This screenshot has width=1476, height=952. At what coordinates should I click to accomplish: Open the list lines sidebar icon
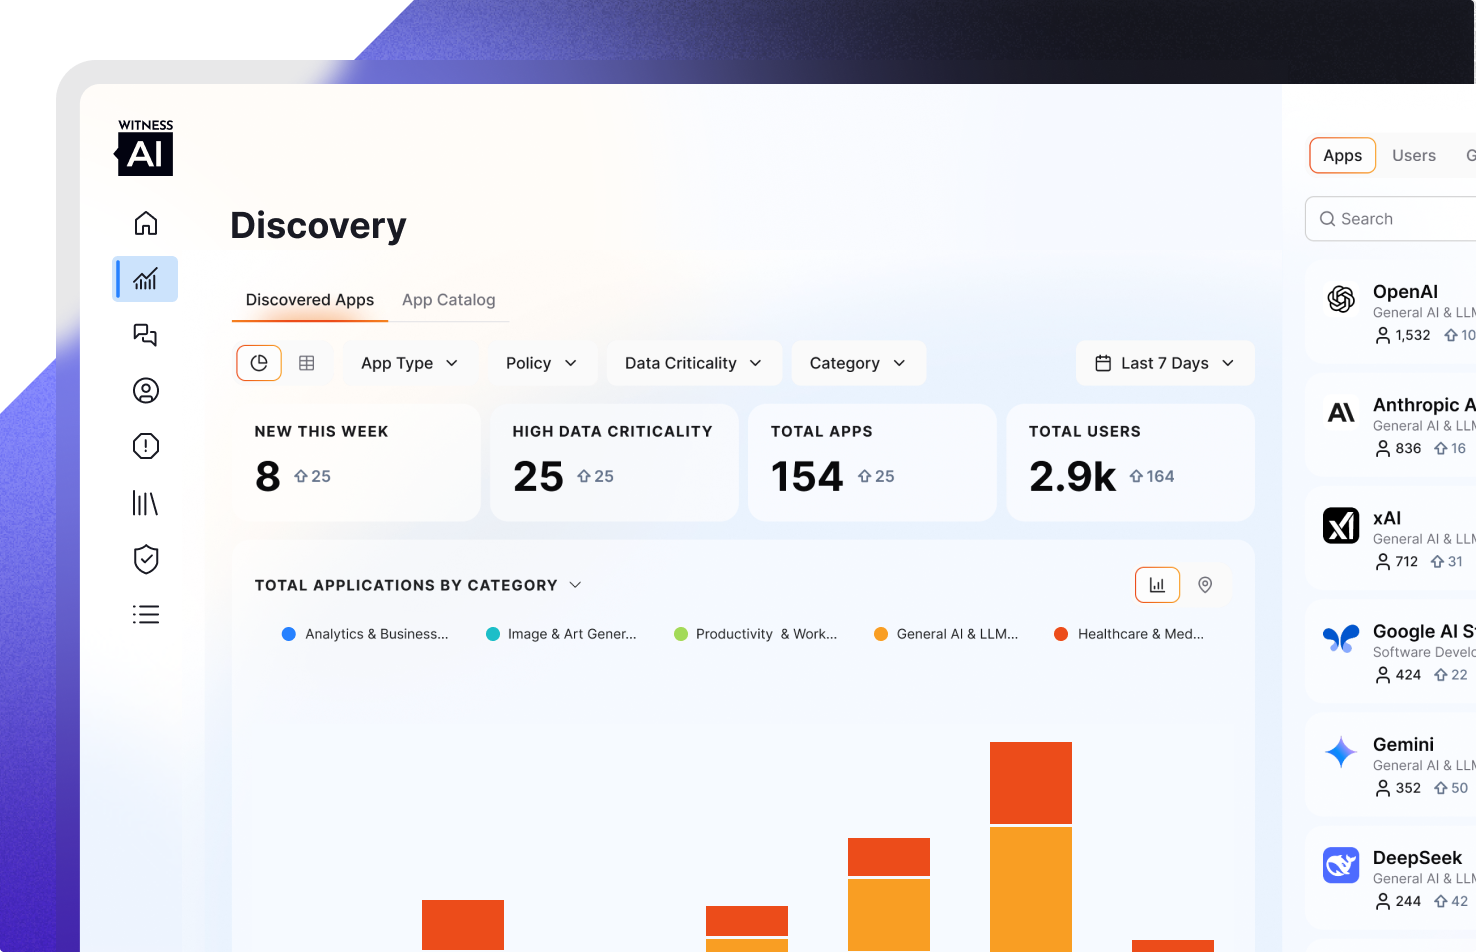coord(146,614)
